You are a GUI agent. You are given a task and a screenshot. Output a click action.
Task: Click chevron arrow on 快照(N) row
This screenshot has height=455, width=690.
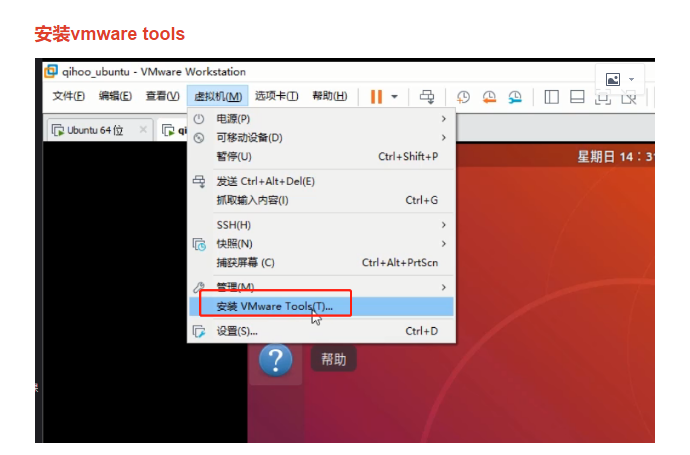coord(444,244)
